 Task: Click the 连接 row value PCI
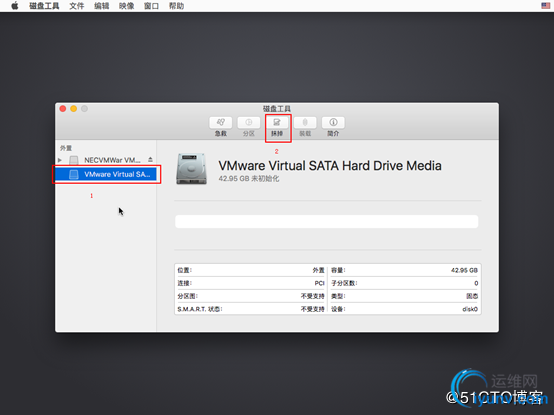(319, 283)
